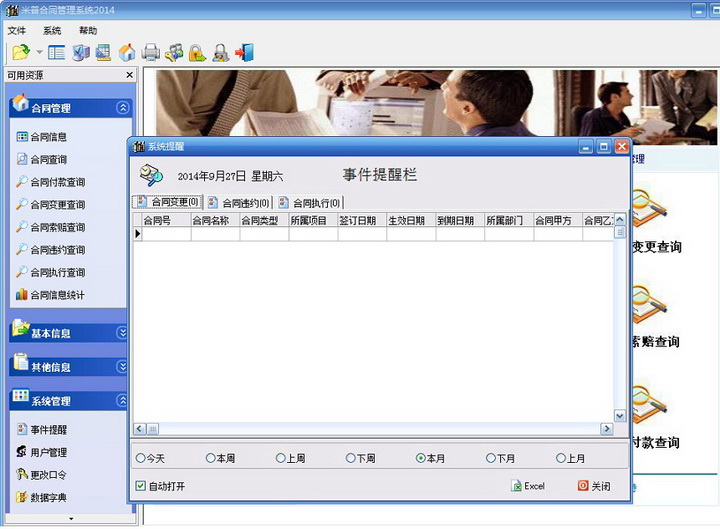Open 合同付款查询 in sidebar
Screen dimensions: 720x529
[51, 182]
